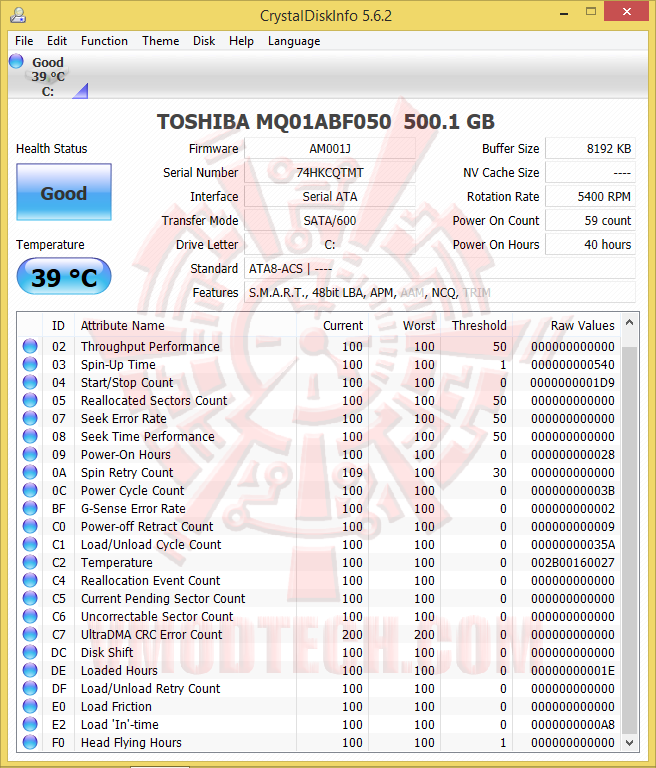Click the status orb for Spin-Up Time
Viewport: 656px width, 768px height.
click(x=30, y=364)
